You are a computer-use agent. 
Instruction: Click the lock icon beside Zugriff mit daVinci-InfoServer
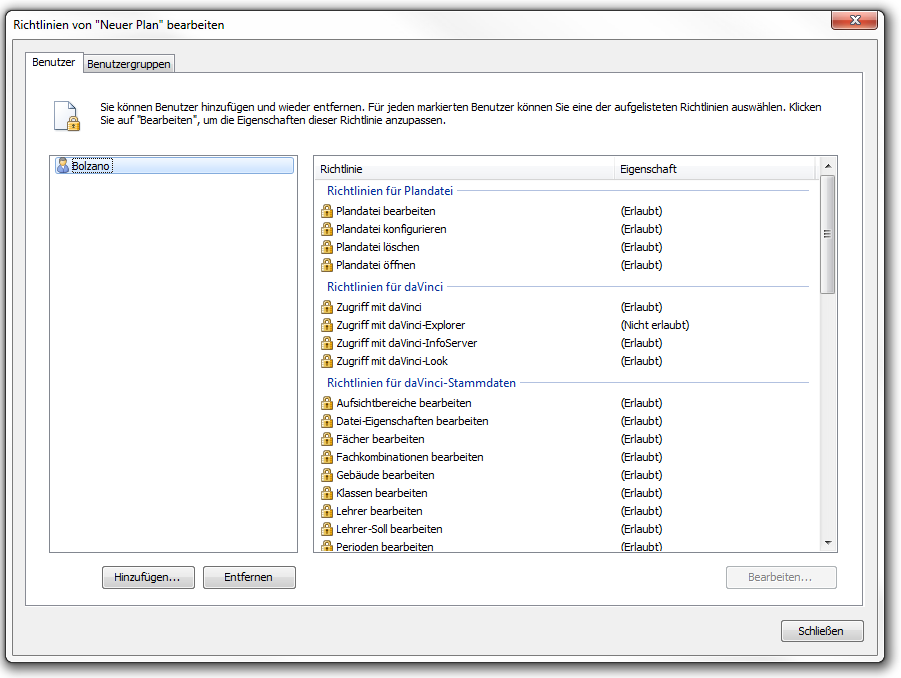(x=326, y=343)
